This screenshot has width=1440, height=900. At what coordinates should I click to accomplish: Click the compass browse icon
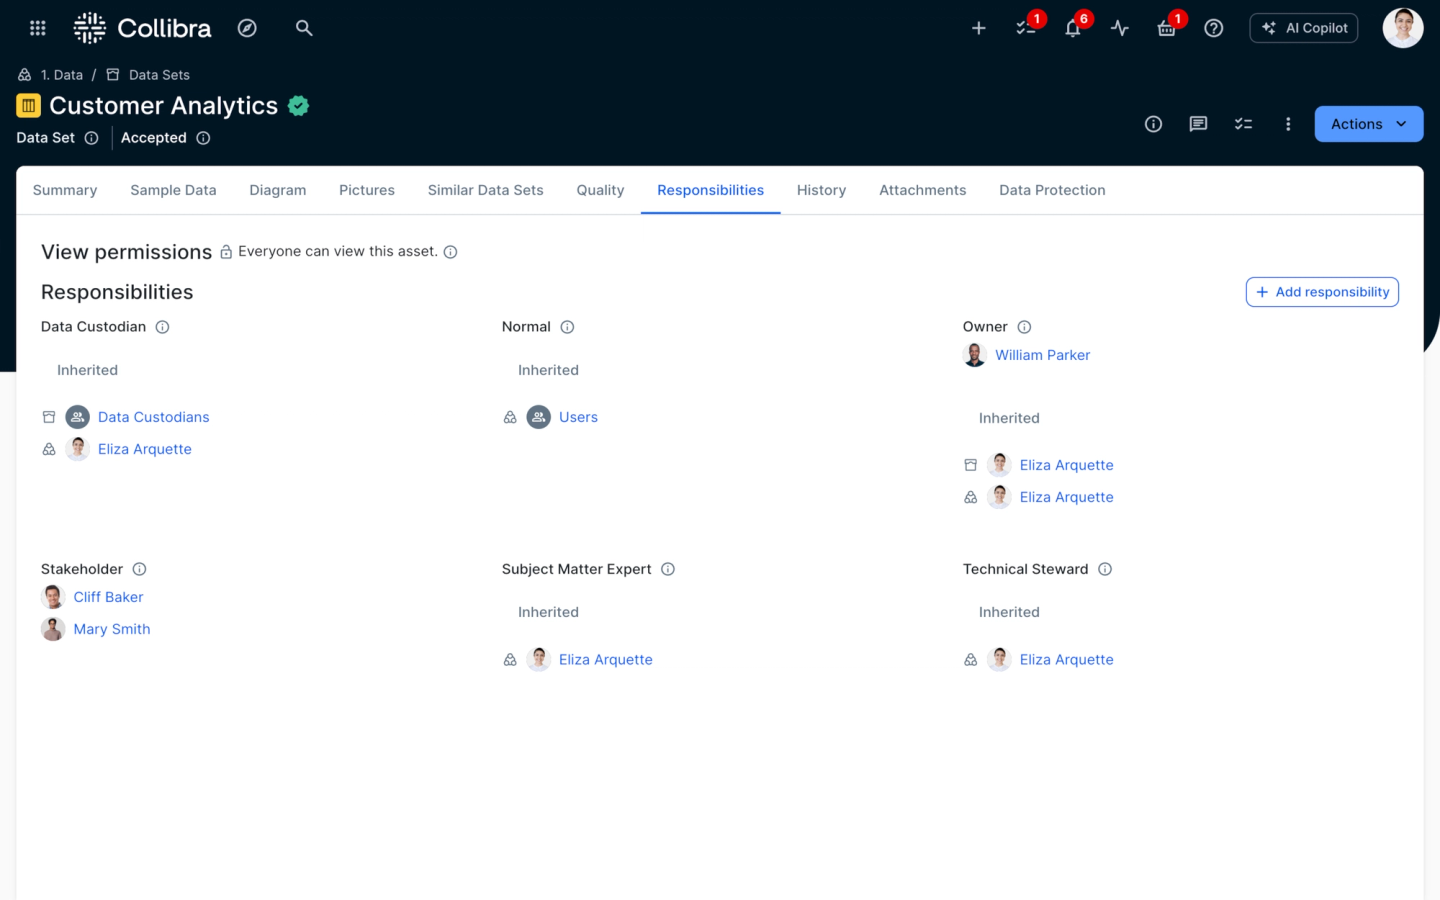(x=247, y=28)
